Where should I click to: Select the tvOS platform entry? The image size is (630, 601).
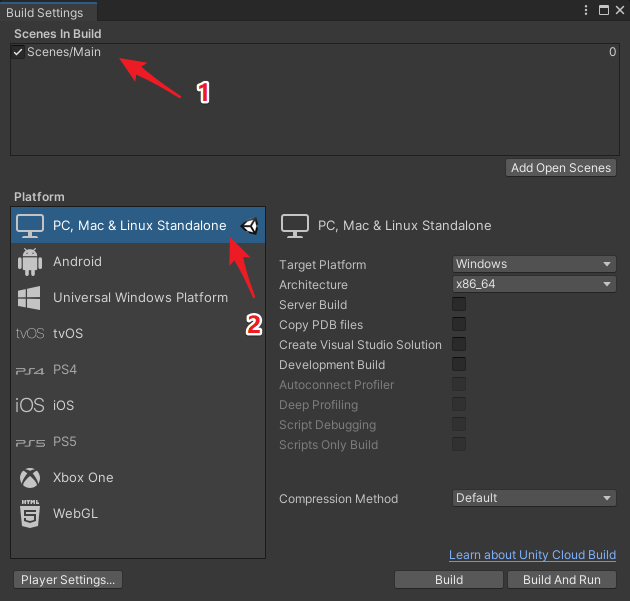138,333
